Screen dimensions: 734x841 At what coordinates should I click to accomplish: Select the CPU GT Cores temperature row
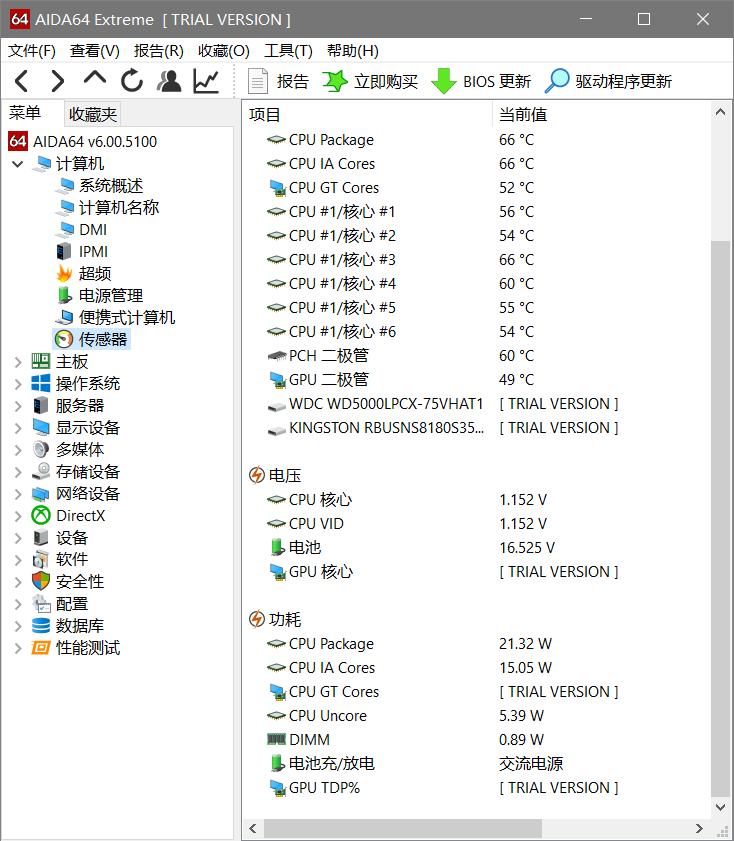coord(477,188)
